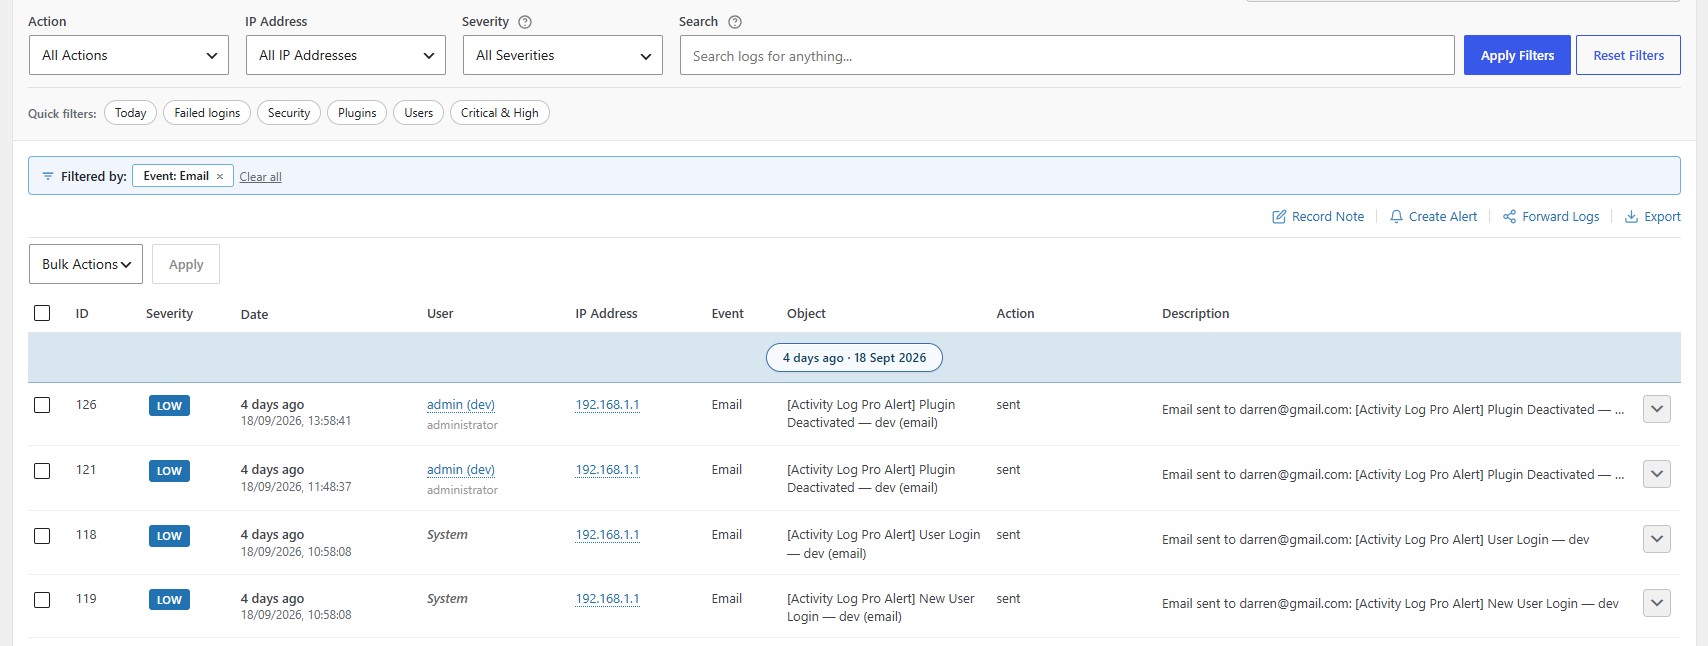The width and height of the screenshot is (1708, 646).
Task: Click the Event column header
Action: (x=727, y=314)
